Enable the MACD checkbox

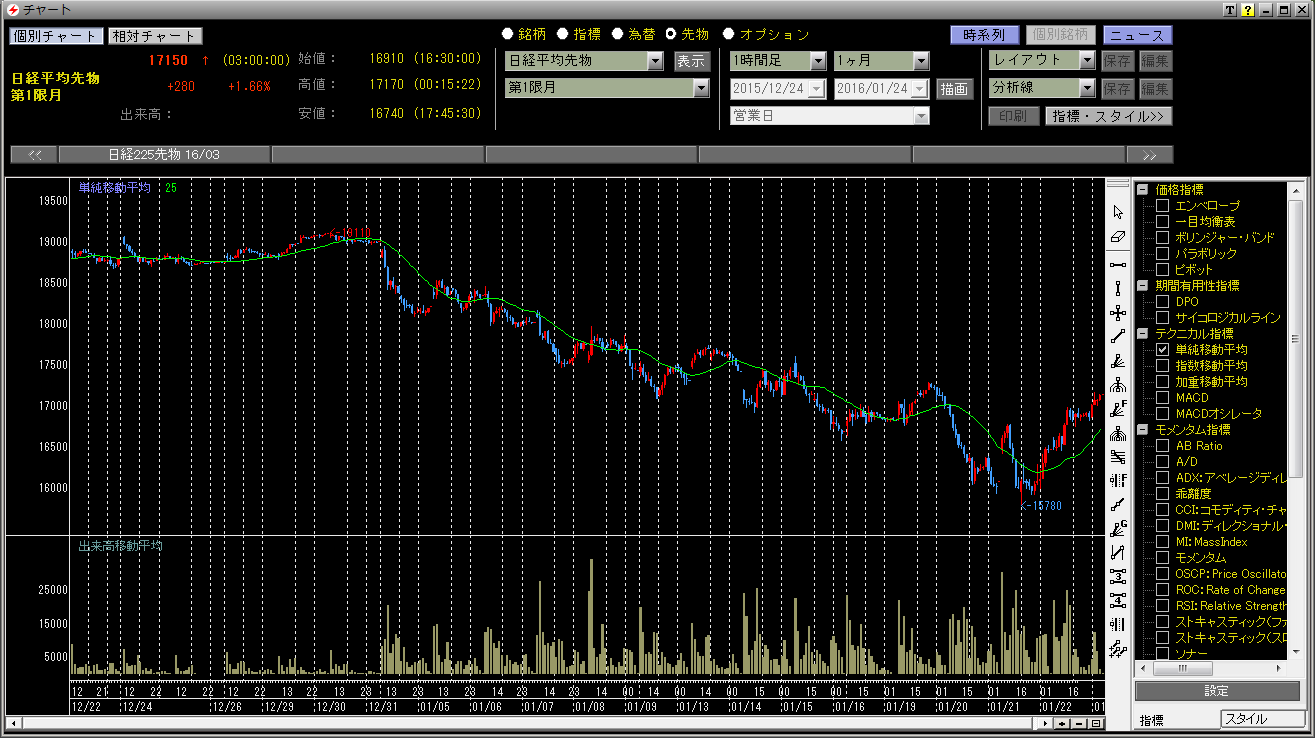pos(1162,398)
